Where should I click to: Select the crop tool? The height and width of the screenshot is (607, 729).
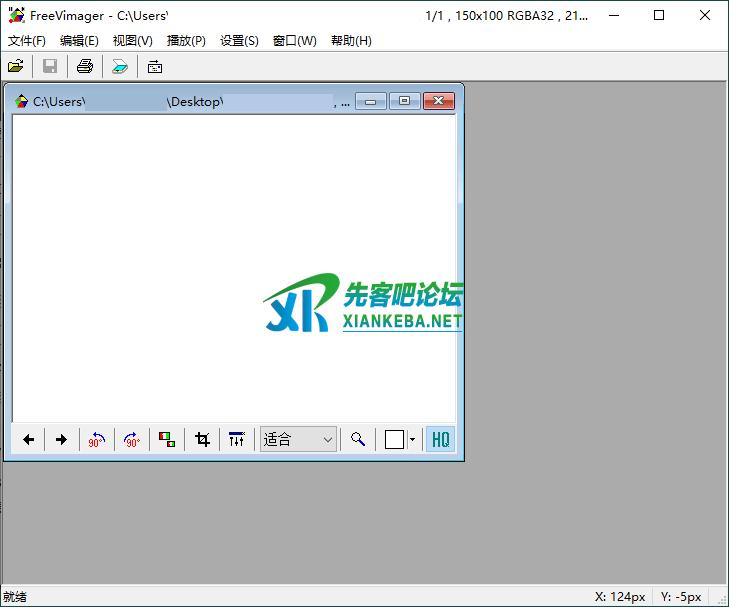202,439
